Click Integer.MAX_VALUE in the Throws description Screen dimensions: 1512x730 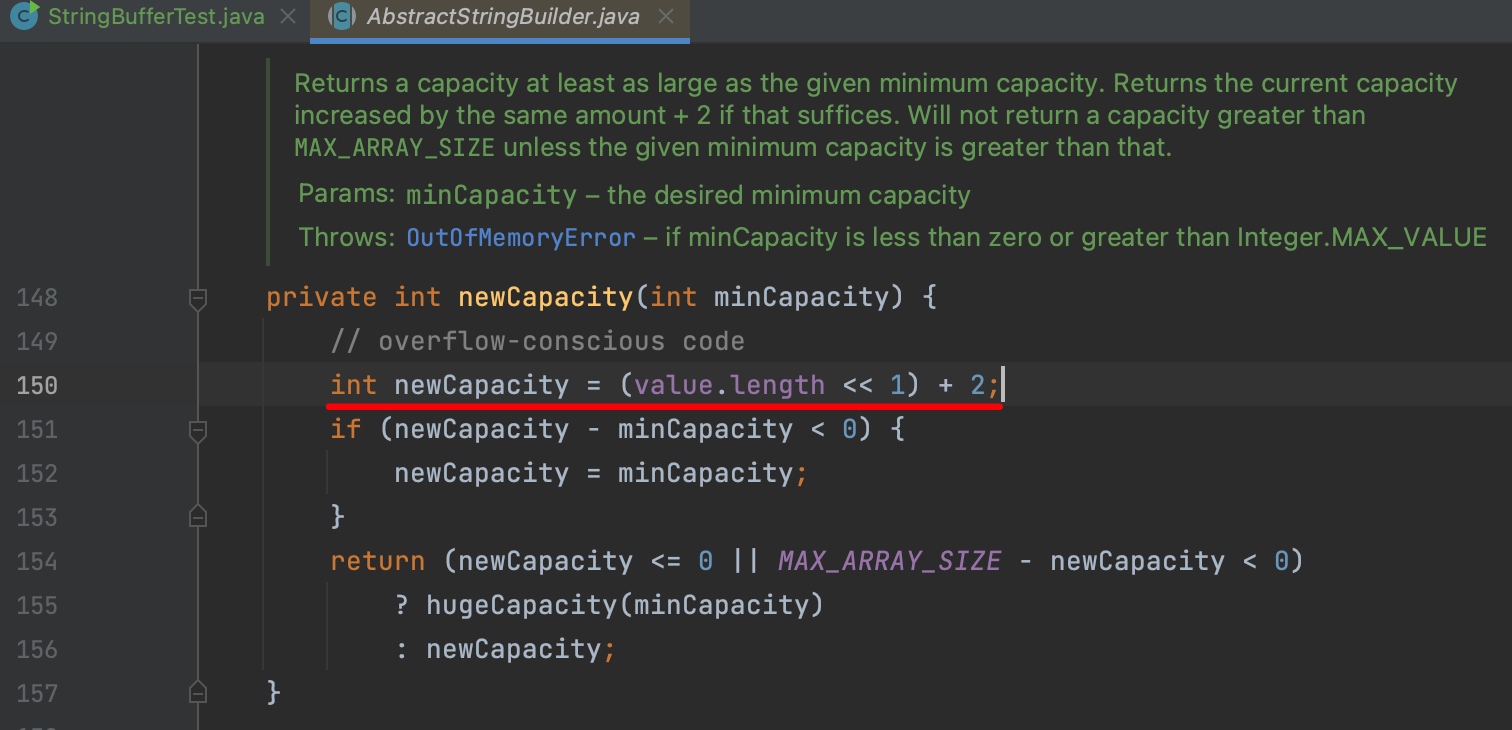click(1362, 238)
